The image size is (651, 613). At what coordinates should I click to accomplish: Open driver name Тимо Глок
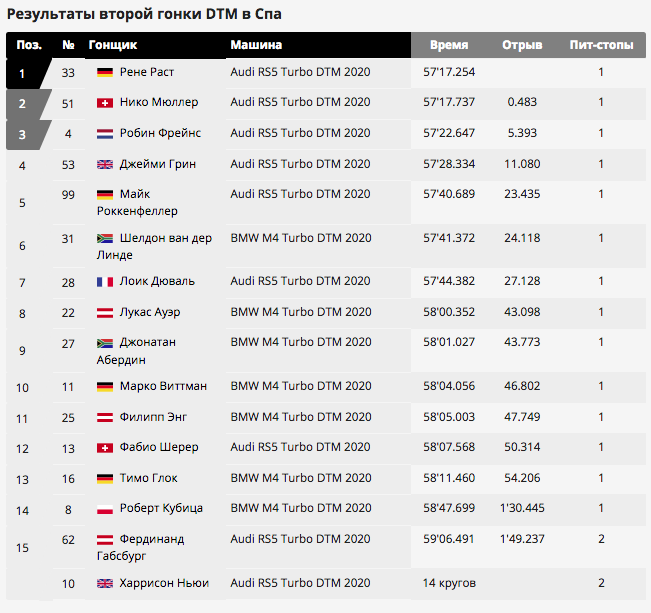tap(149, 478)
